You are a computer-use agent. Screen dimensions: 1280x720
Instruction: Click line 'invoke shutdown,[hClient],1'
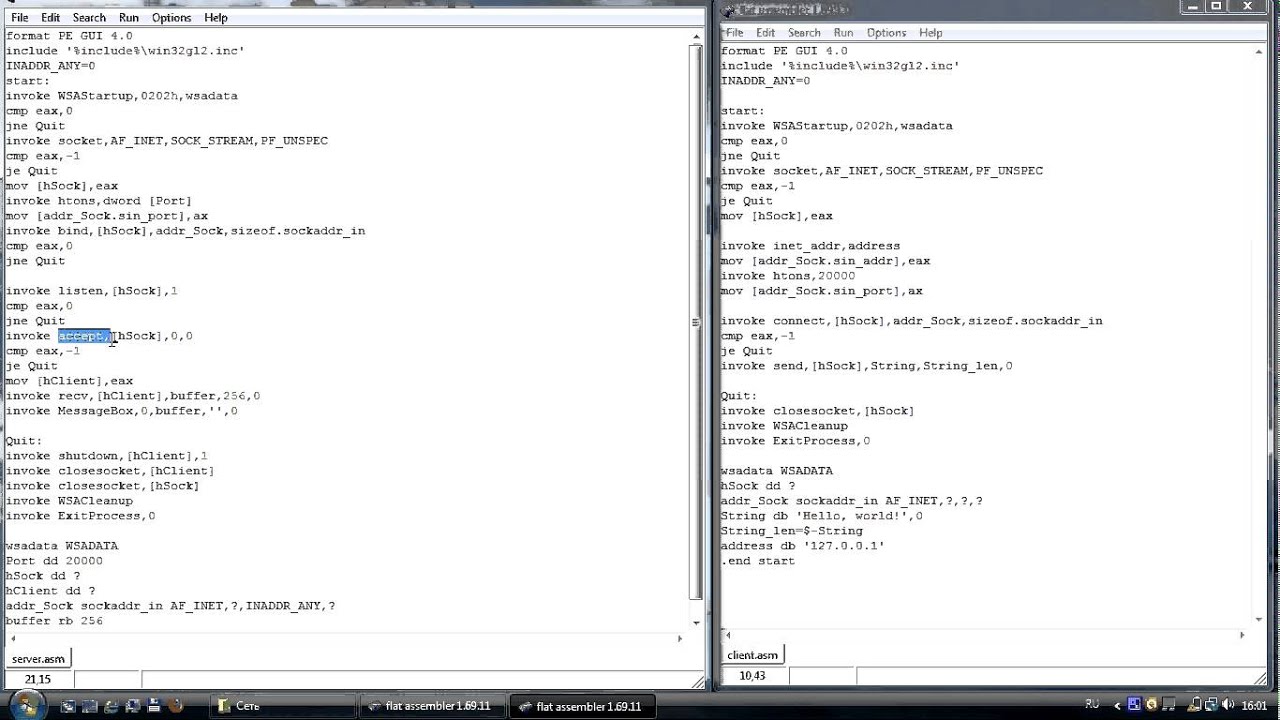click(107, 456)
